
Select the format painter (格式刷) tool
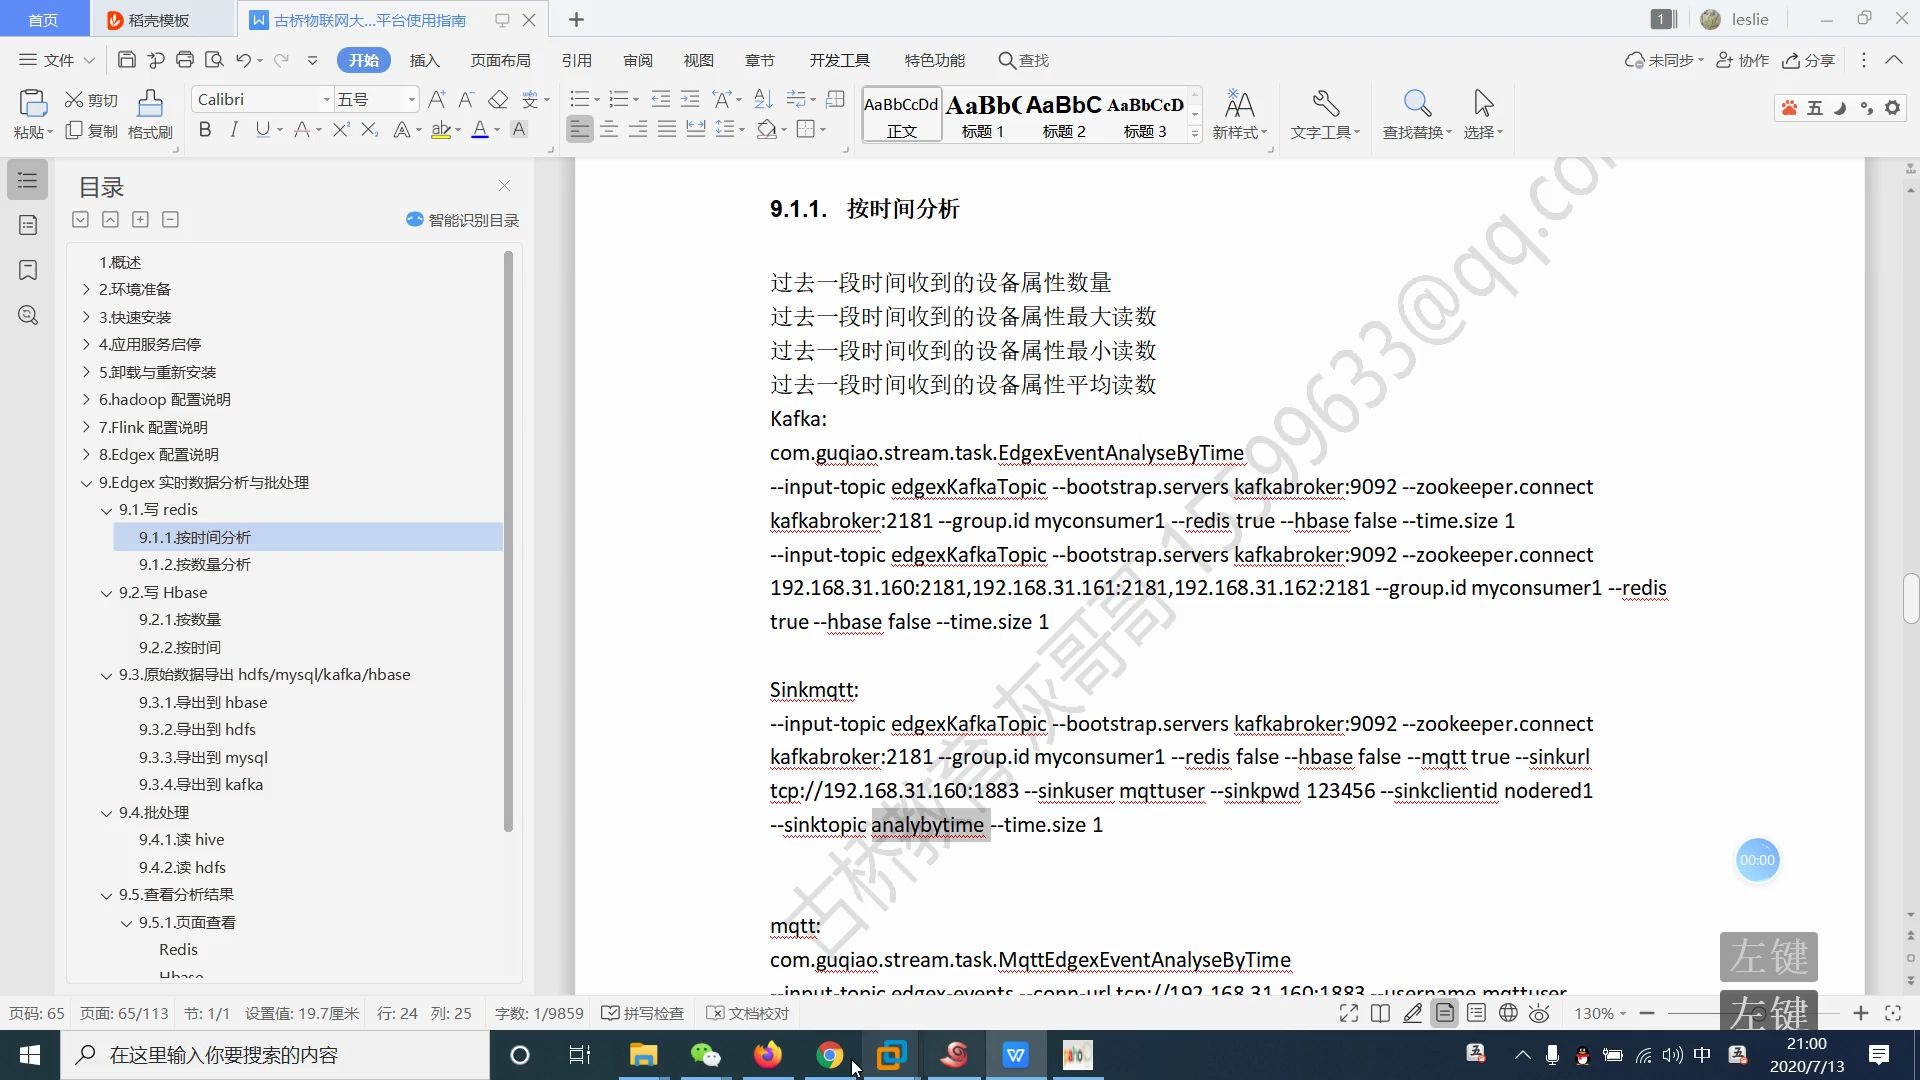[149, 113]
